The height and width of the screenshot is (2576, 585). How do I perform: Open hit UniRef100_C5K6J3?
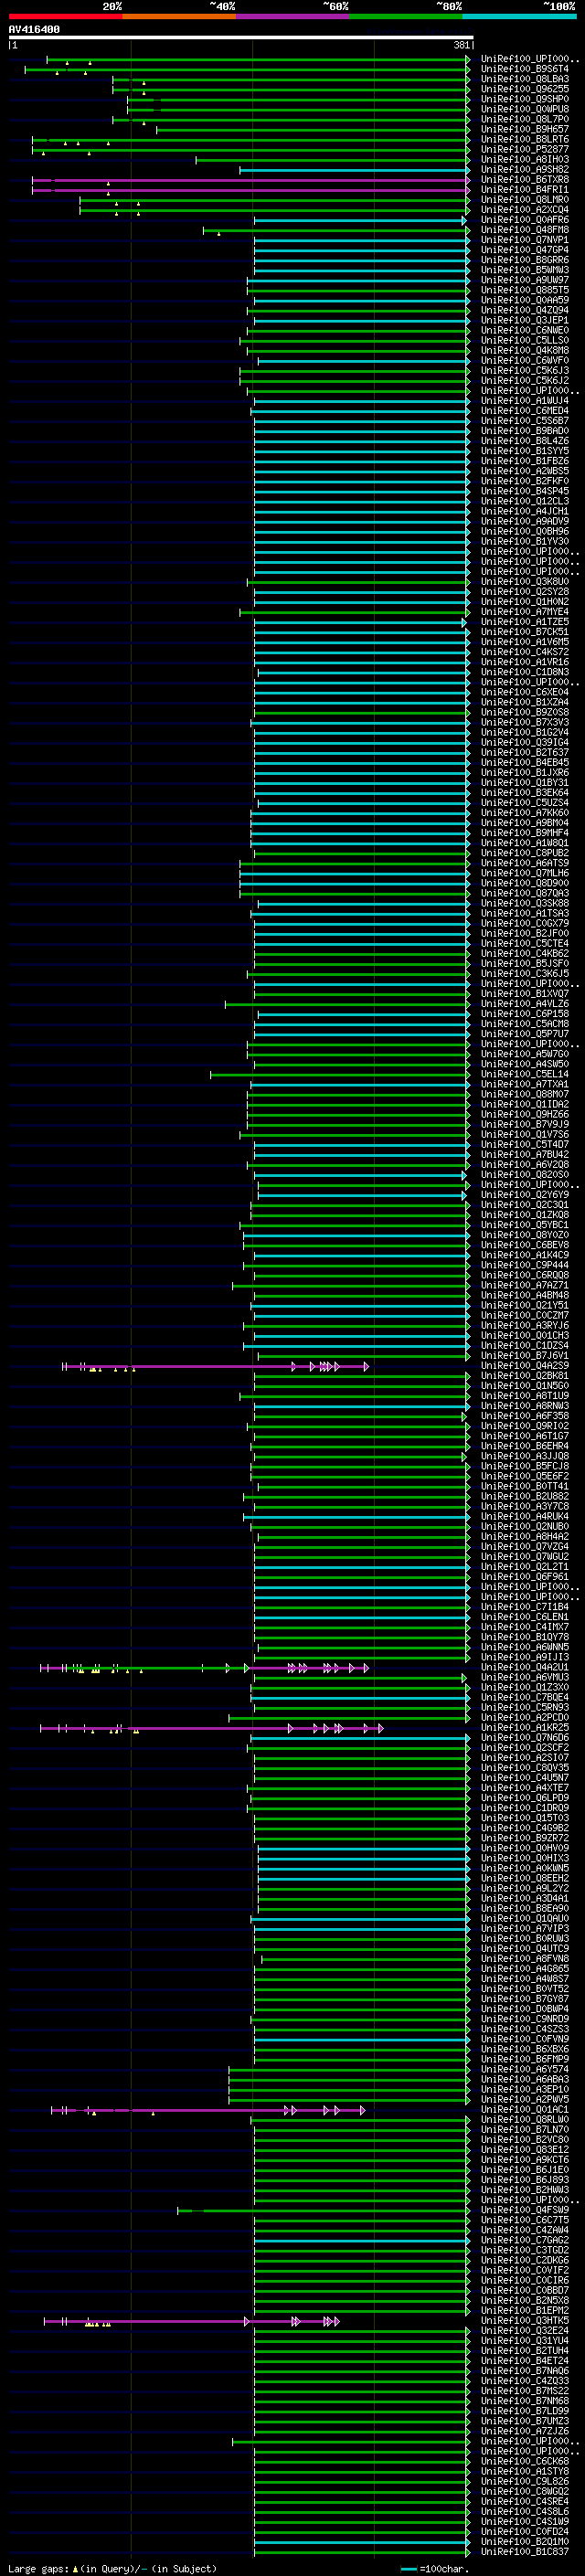pos(524,370)
